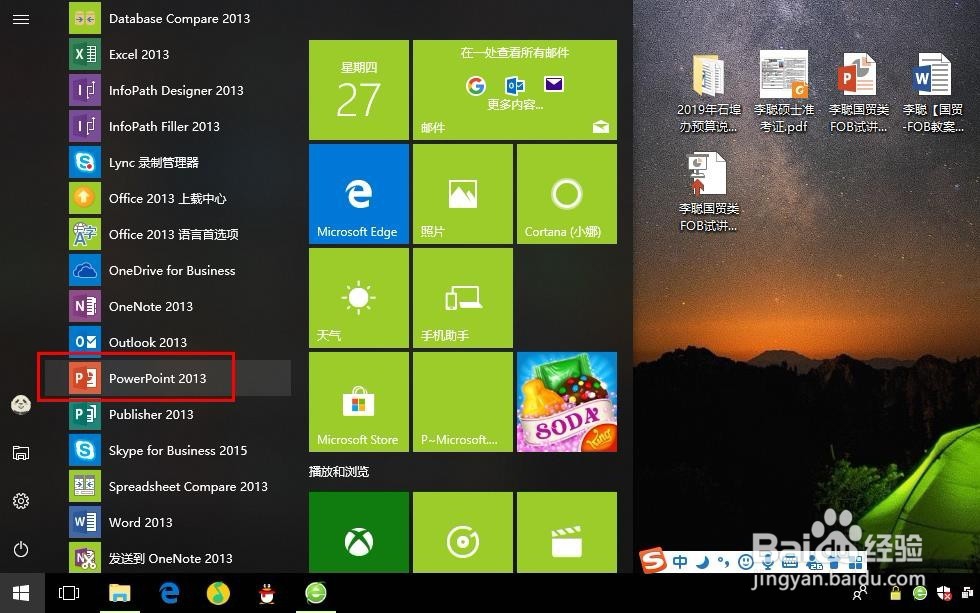Open File Explorer from the taskbar
The height and width of the screenshot is (613, 980).
pos(119,593)
